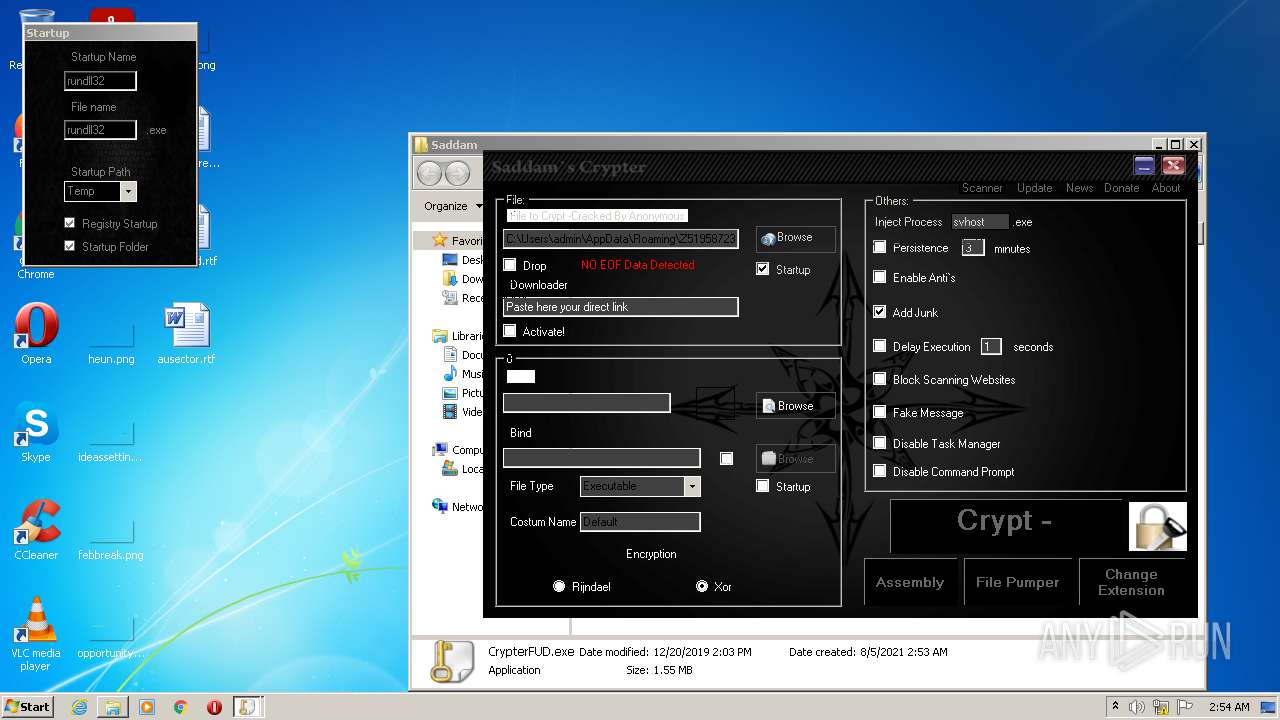Open Donate menu item
The image size is (1280, 720).
tap(1121, 188)
